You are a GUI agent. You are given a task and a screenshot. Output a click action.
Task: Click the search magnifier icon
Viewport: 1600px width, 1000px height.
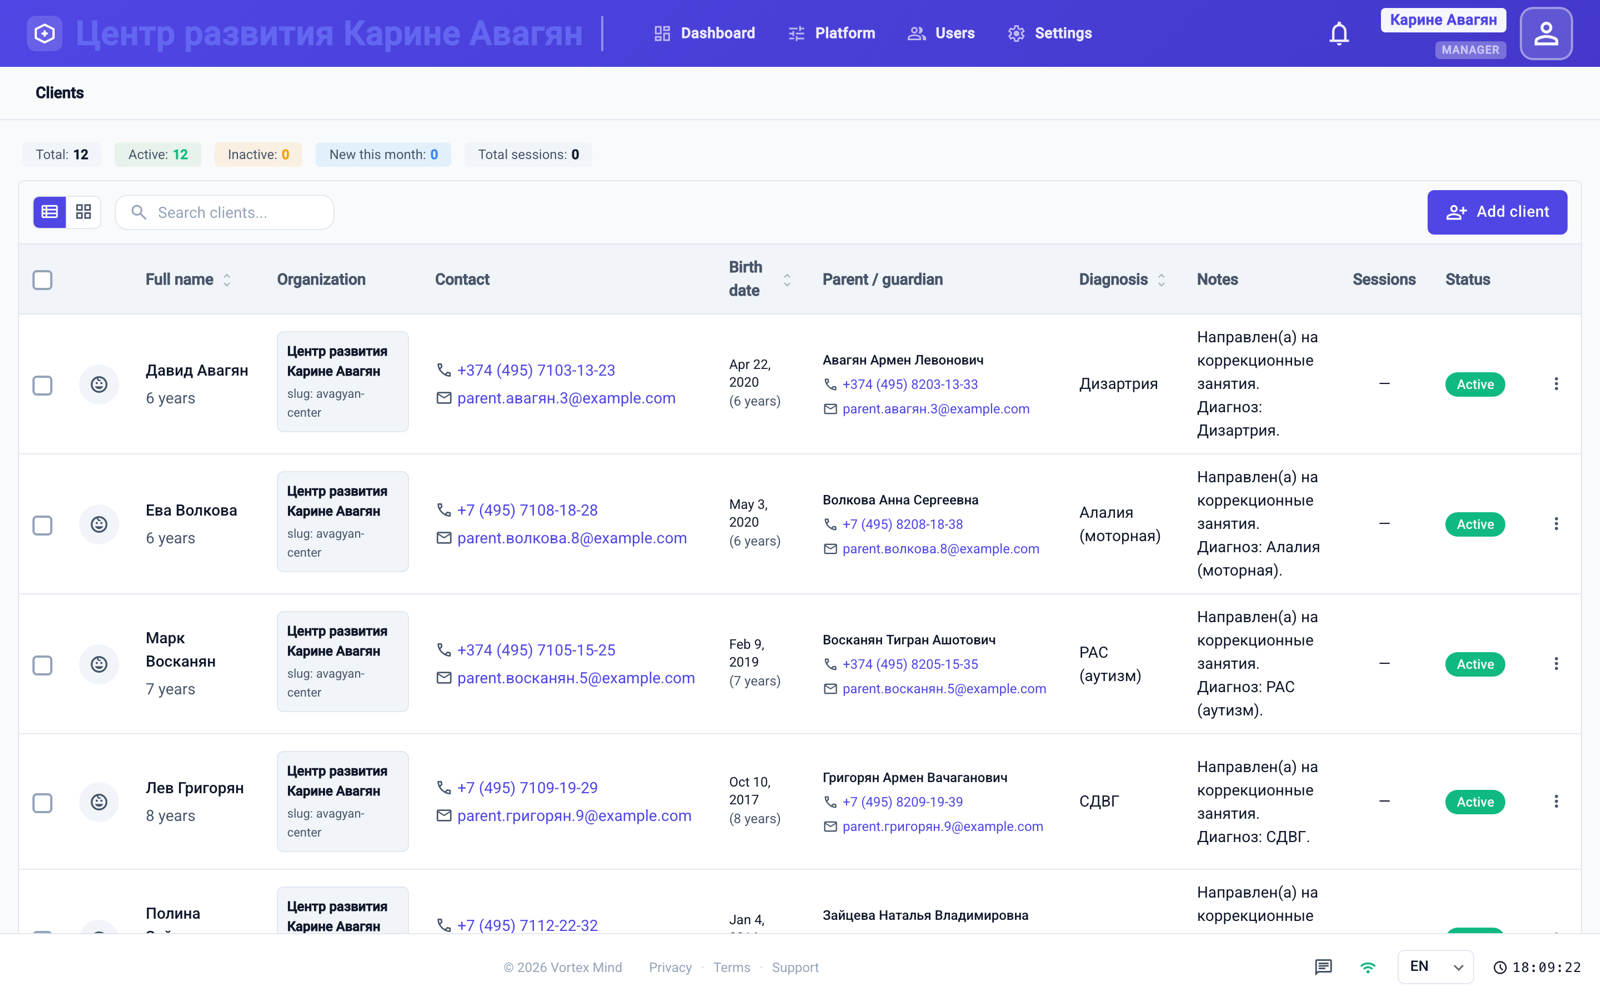[139, 212]
